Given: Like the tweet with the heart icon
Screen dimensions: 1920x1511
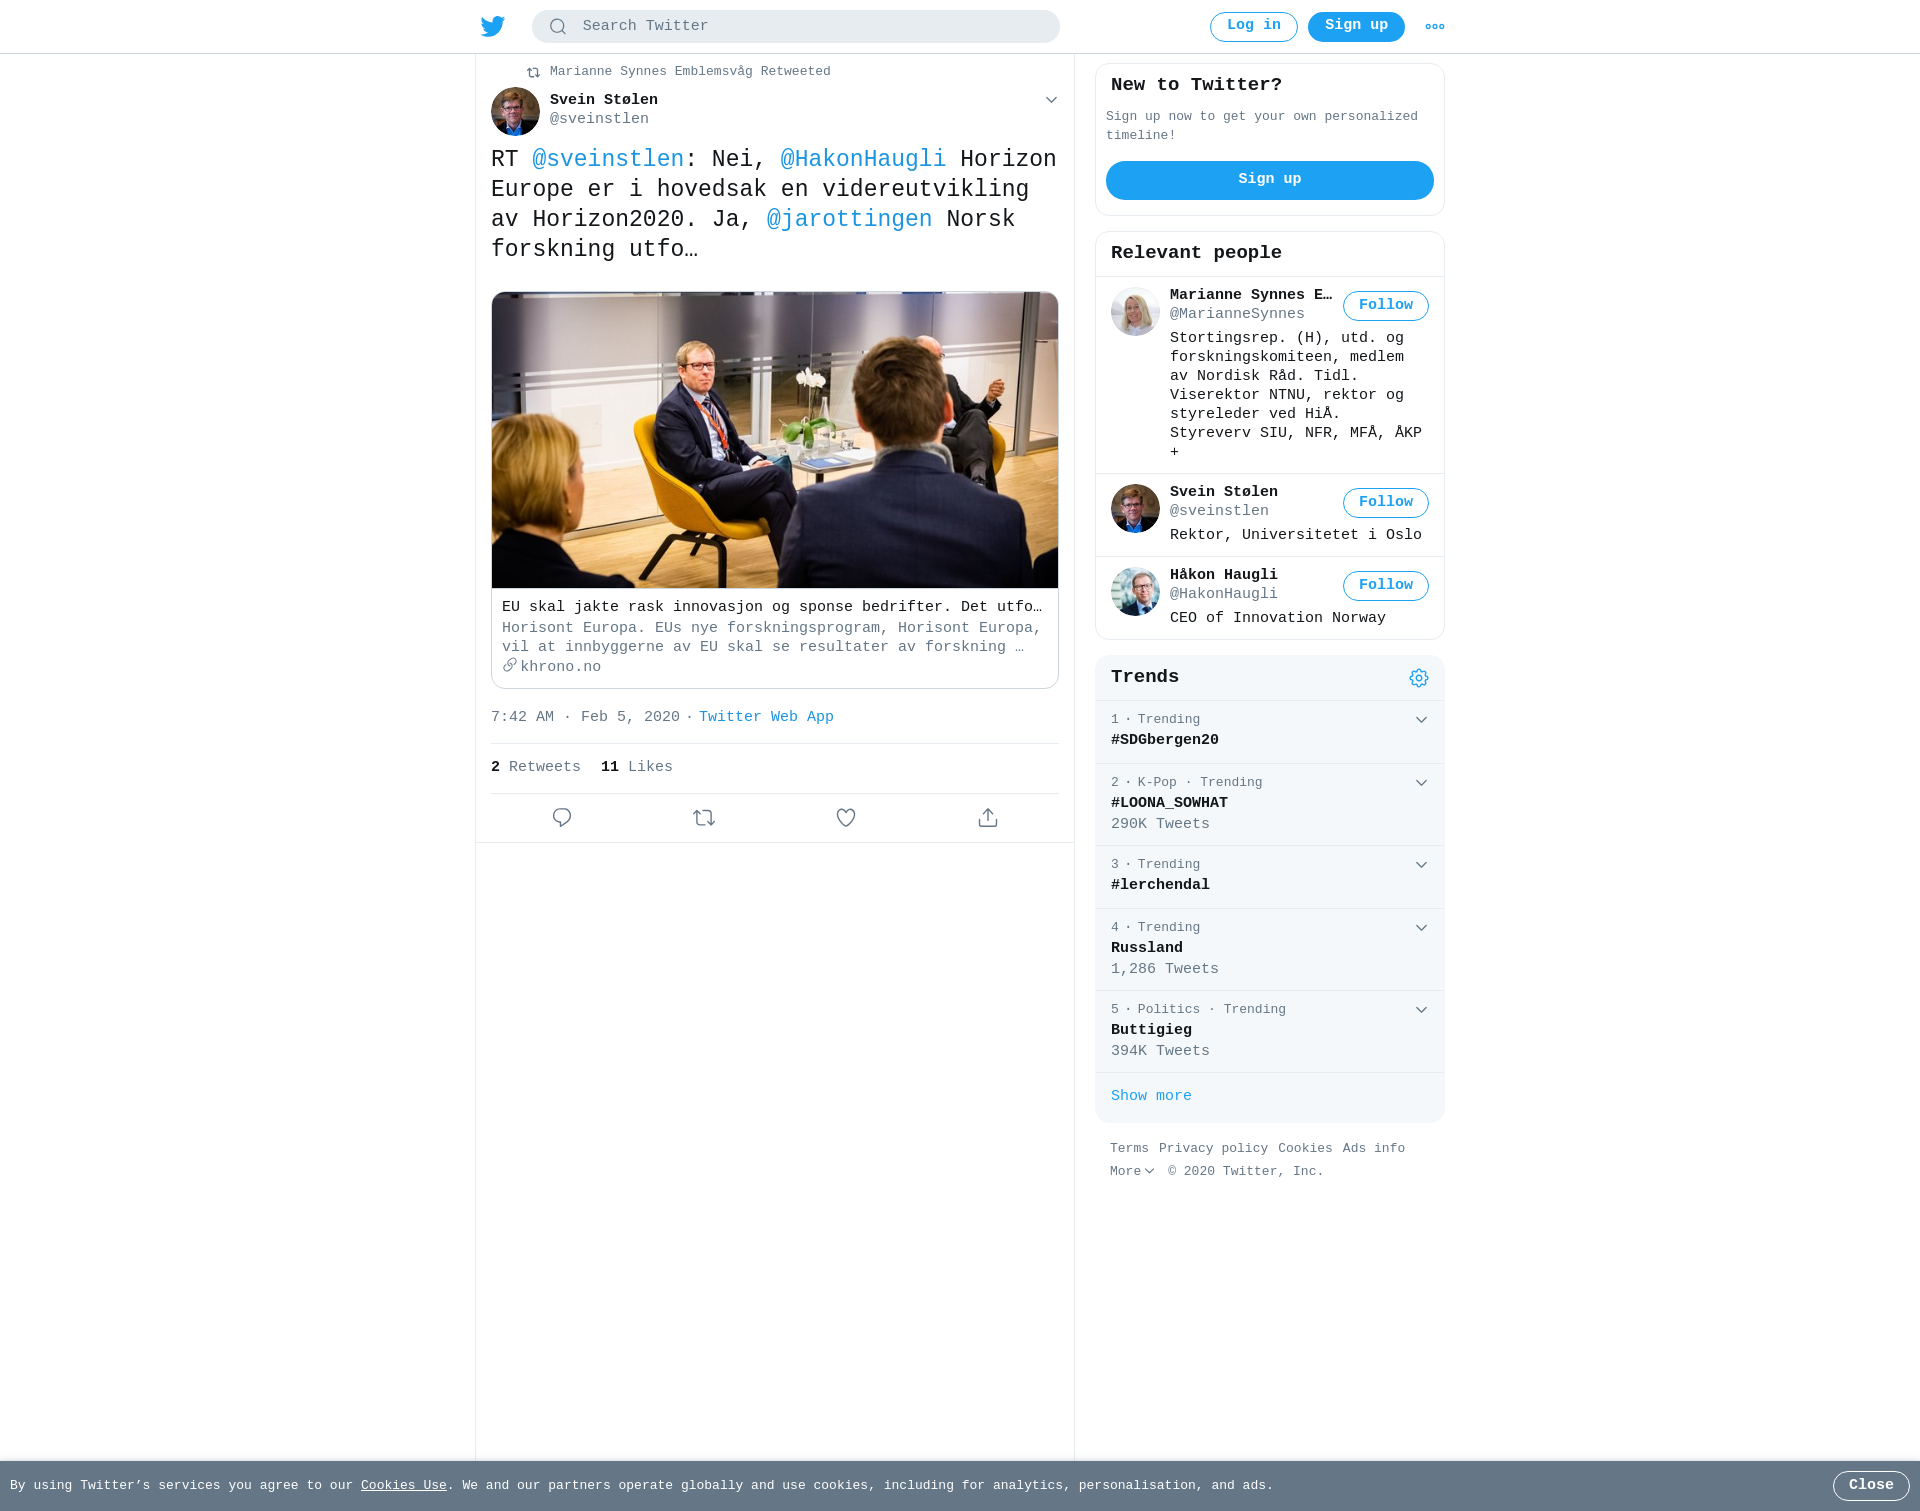Looking at the screenshot, I should [846, 818].
